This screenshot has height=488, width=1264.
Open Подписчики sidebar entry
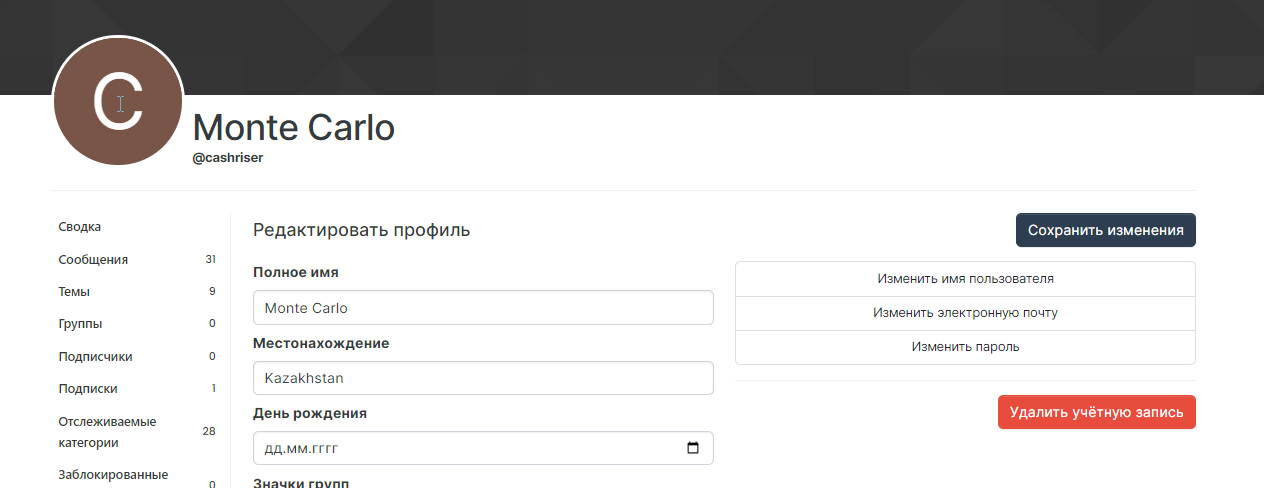(x=95, y=356)
